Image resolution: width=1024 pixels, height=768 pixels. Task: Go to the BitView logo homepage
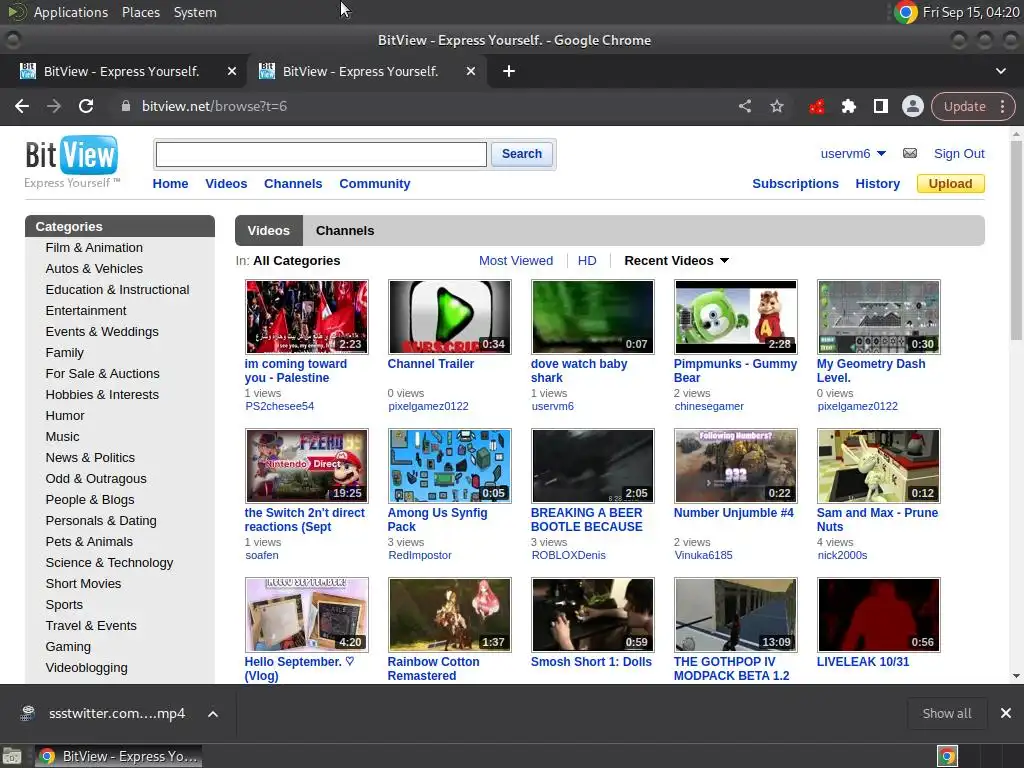pos(71,162)
